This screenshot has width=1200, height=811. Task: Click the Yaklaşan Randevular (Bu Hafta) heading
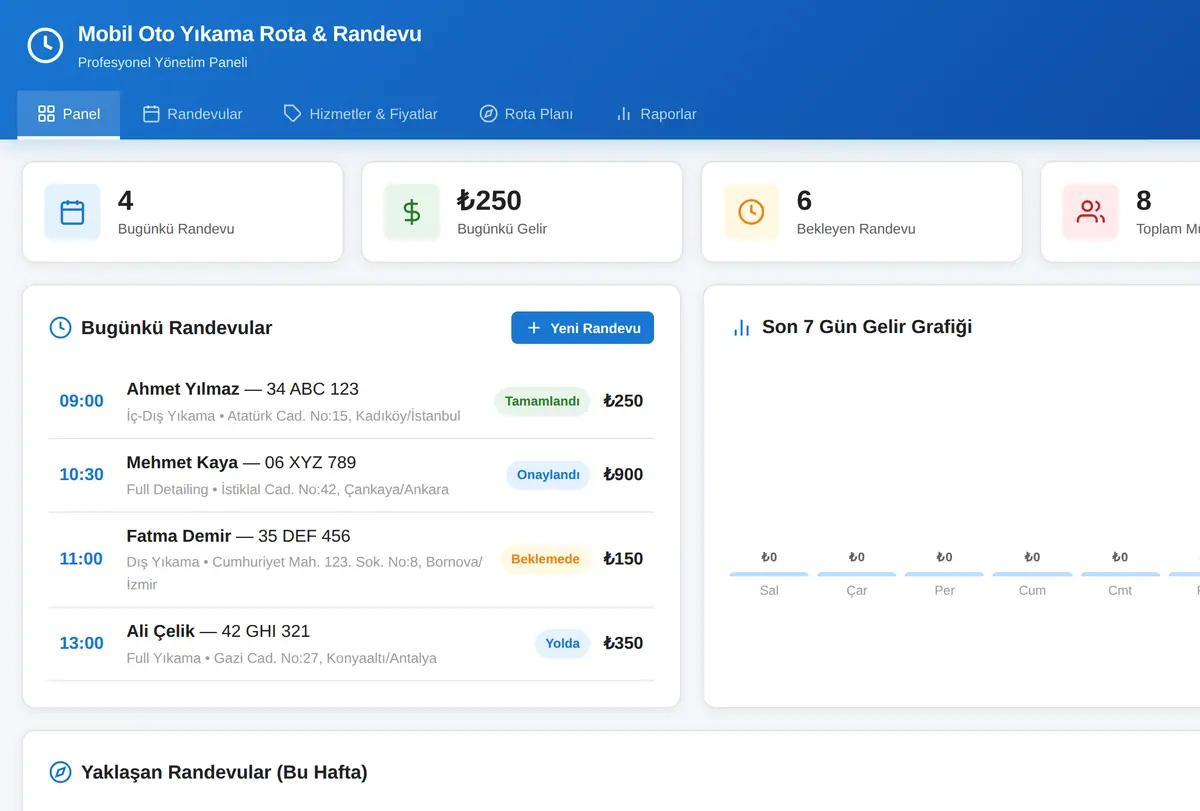point(224,772)
